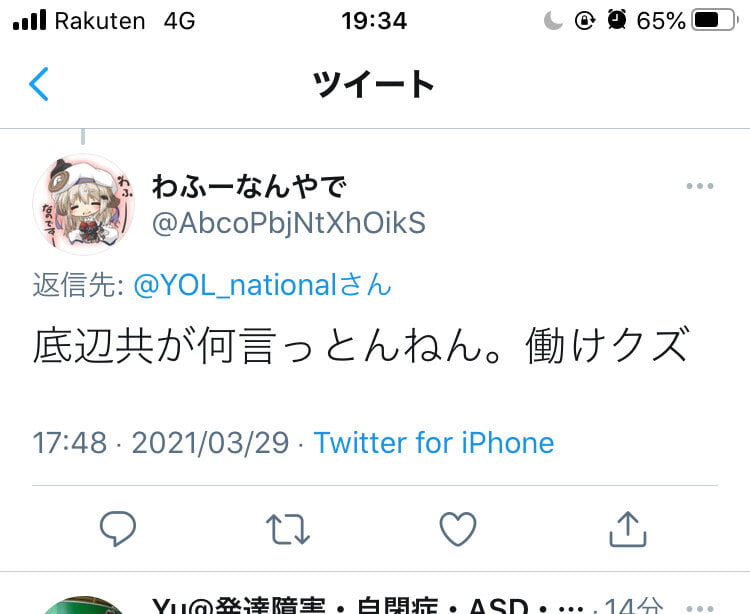
Task: Share the tweet via upload icon
Action: pyautogui.click(x=628, y=529)
